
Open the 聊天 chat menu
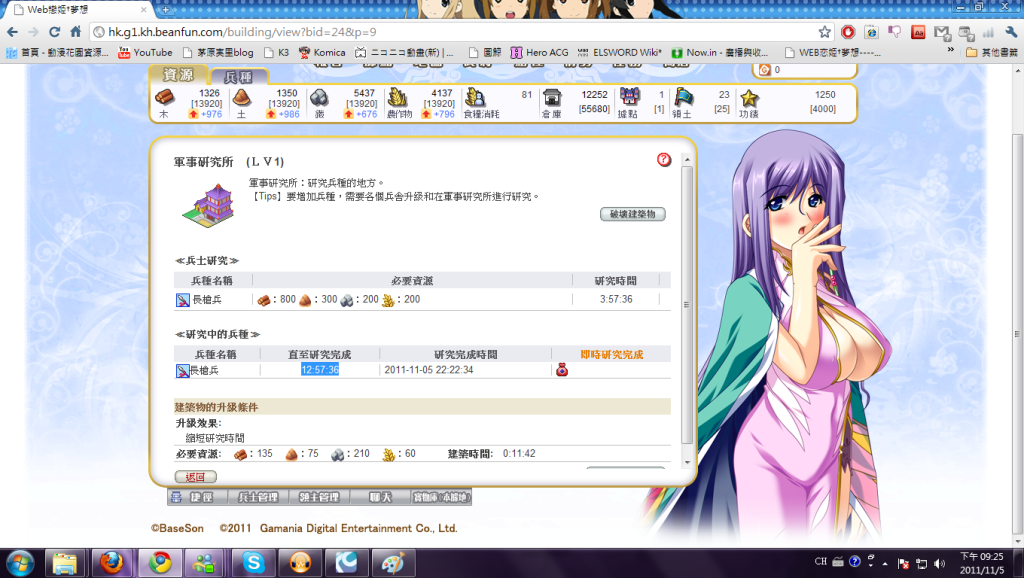[x=380, y=497]
